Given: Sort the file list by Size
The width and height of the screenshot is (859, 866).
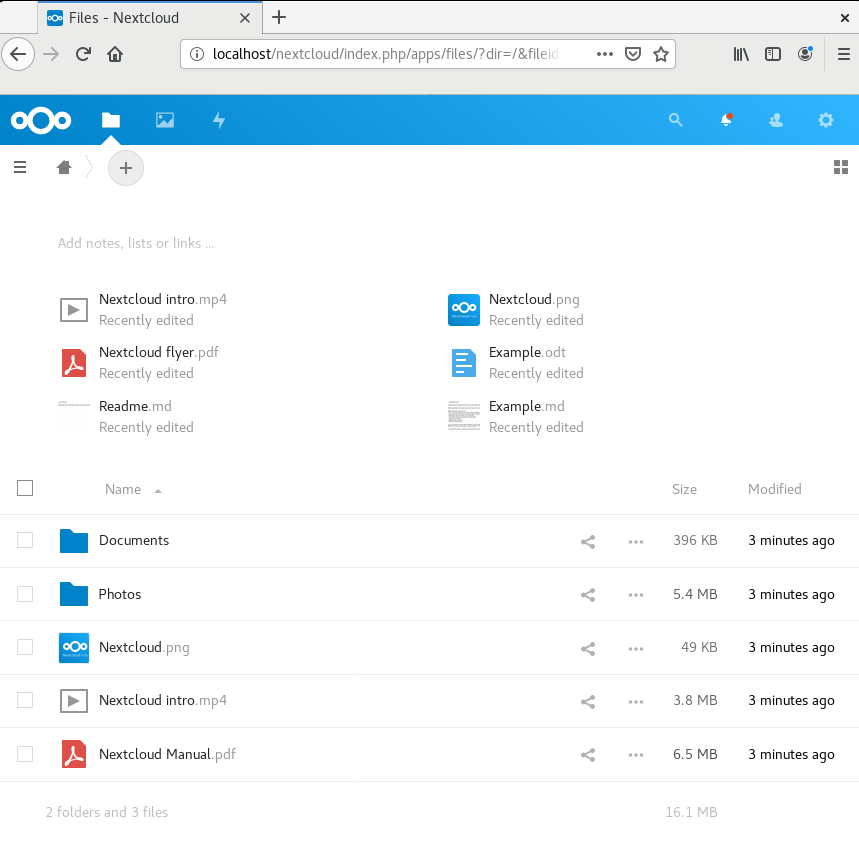Looking at the screenshot, I should [x=684, y=489].
